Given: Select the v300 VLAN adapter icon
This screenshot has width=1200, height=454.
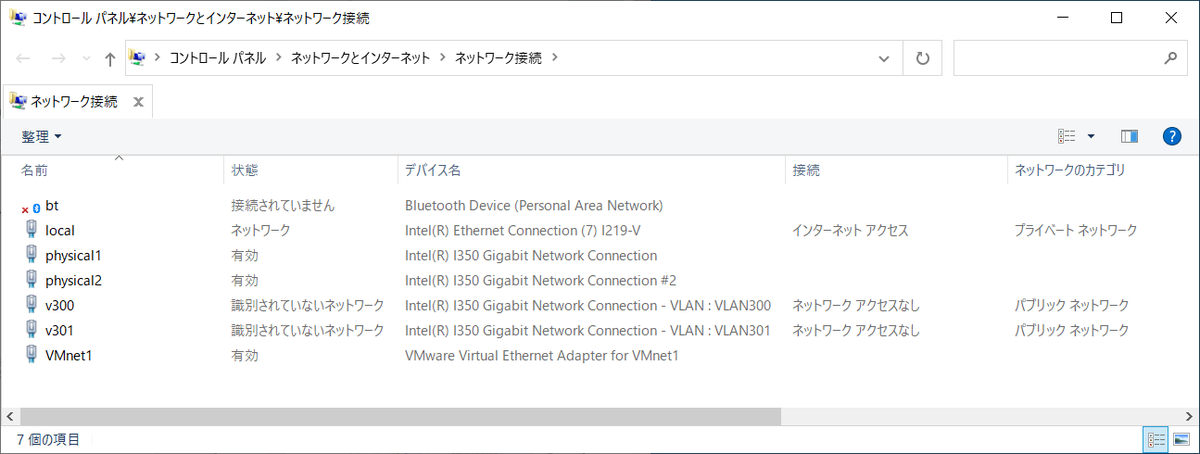Looking at the screenshot, I should (31, 305).
